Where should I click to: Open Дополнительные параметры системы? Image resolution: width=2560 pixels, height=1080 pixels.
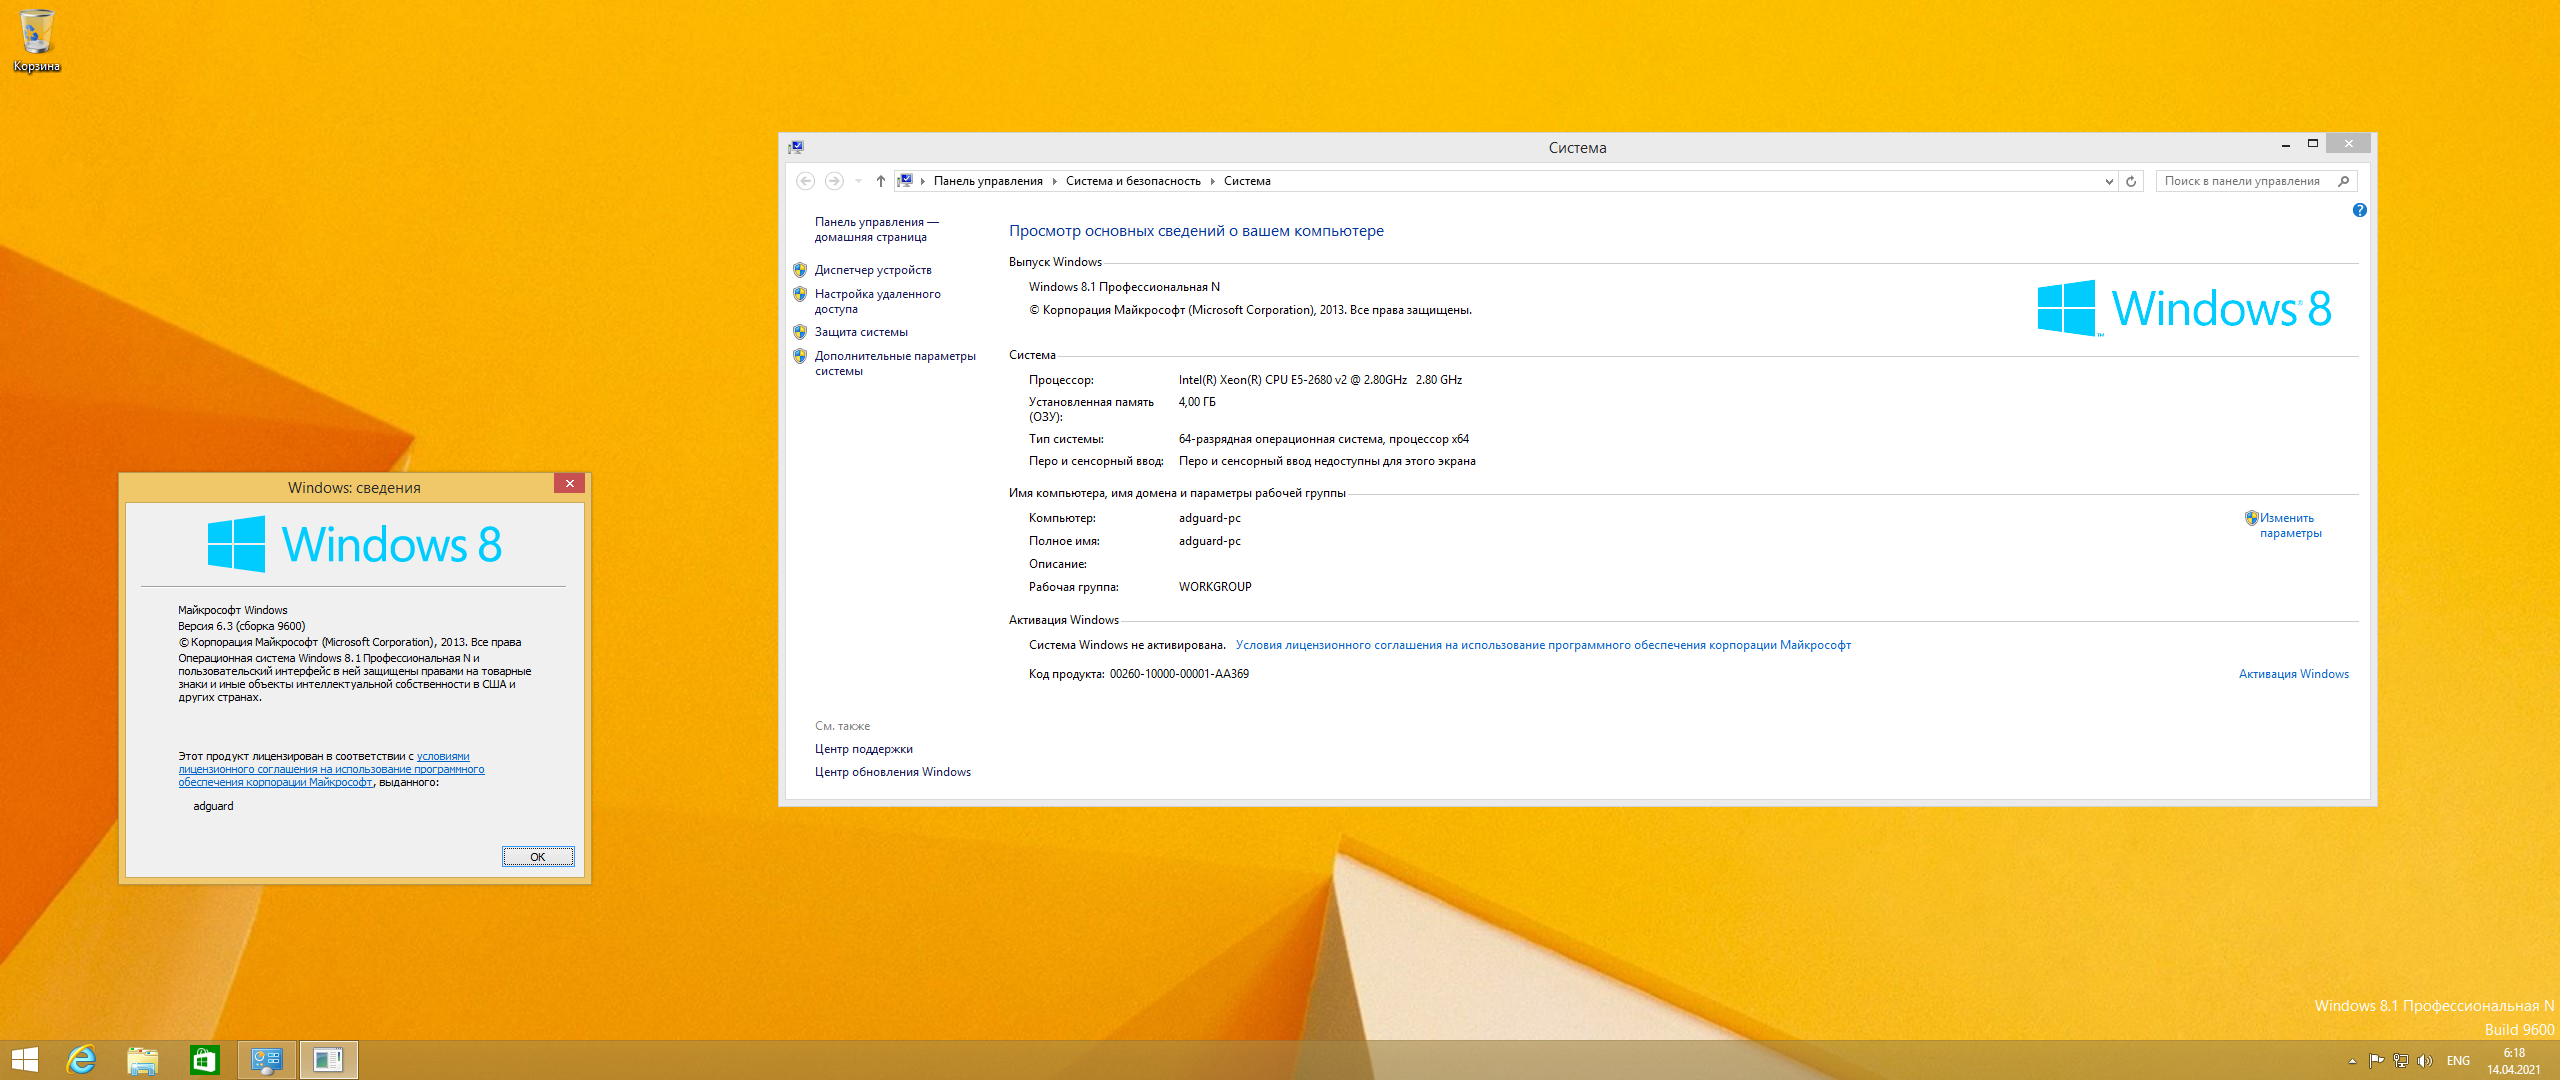895,363
